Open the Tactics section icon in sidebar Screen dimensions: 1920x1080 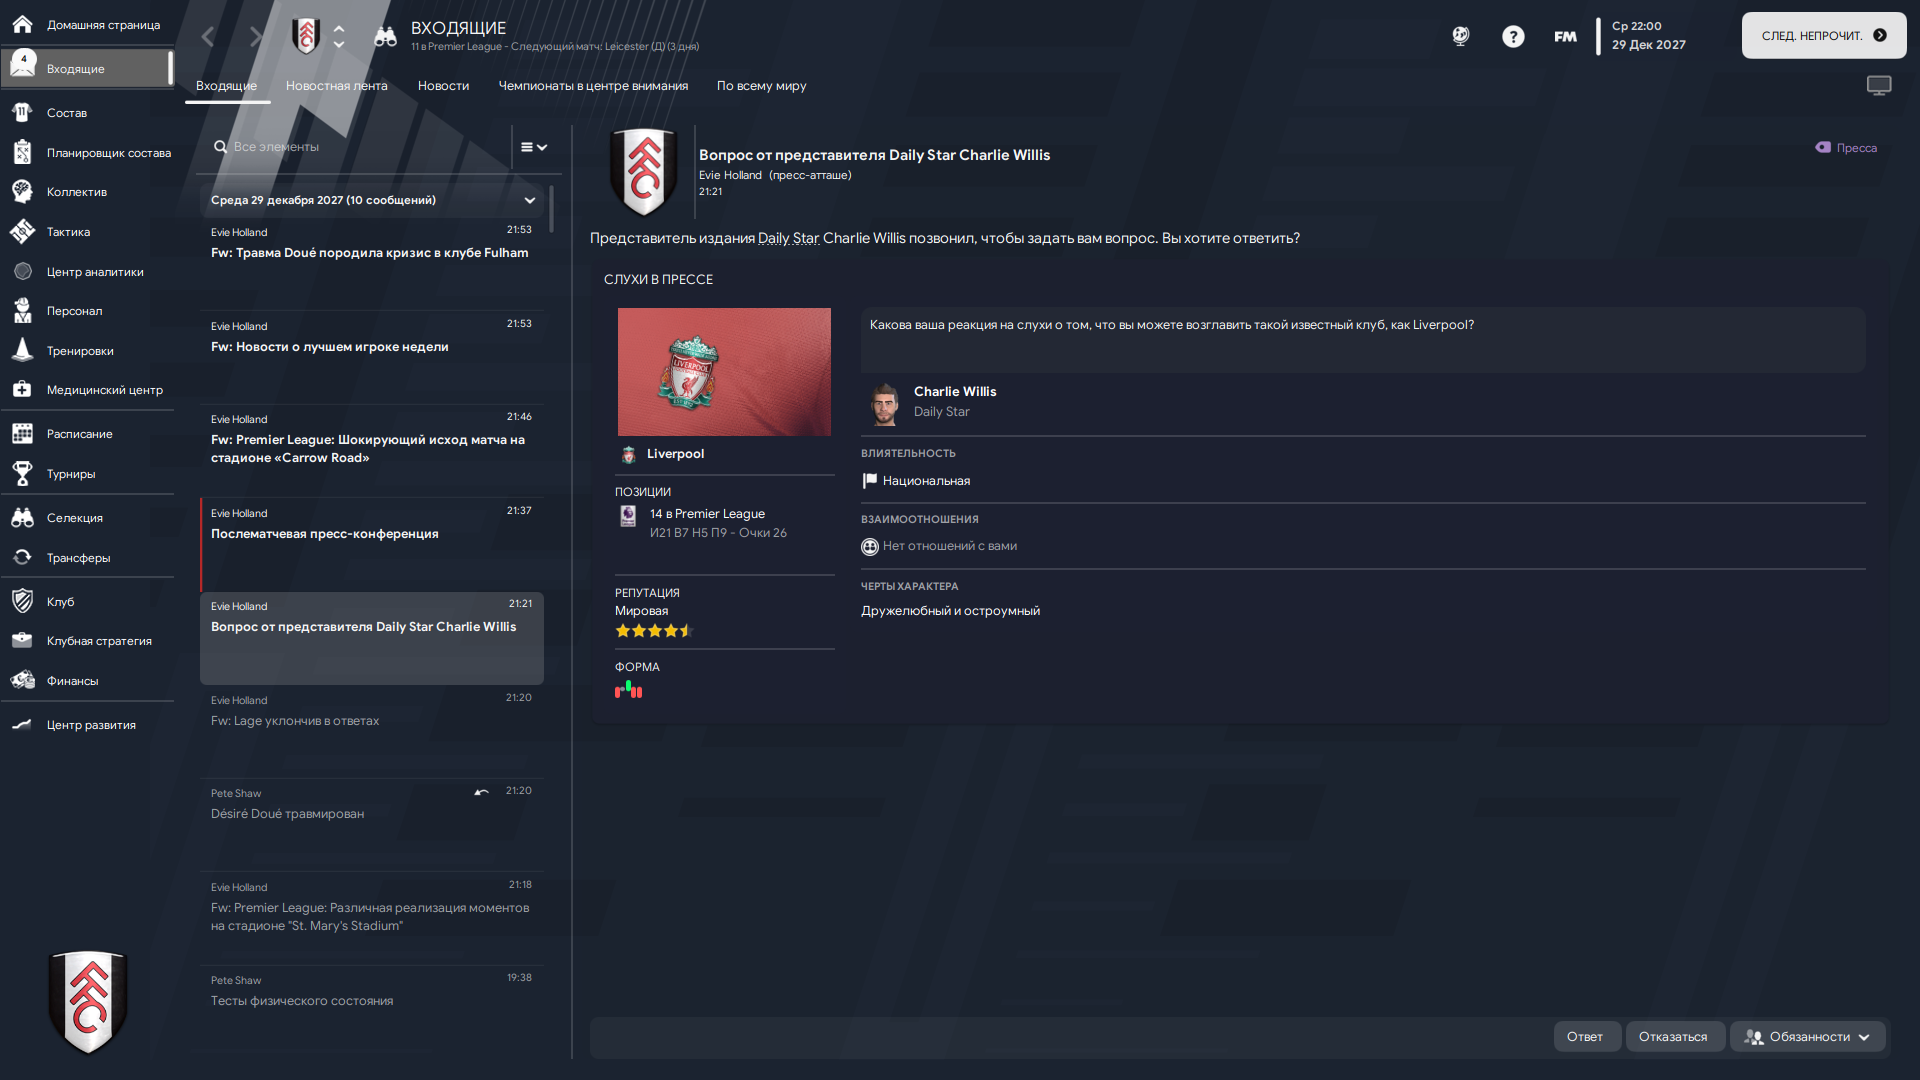point(22,232)
